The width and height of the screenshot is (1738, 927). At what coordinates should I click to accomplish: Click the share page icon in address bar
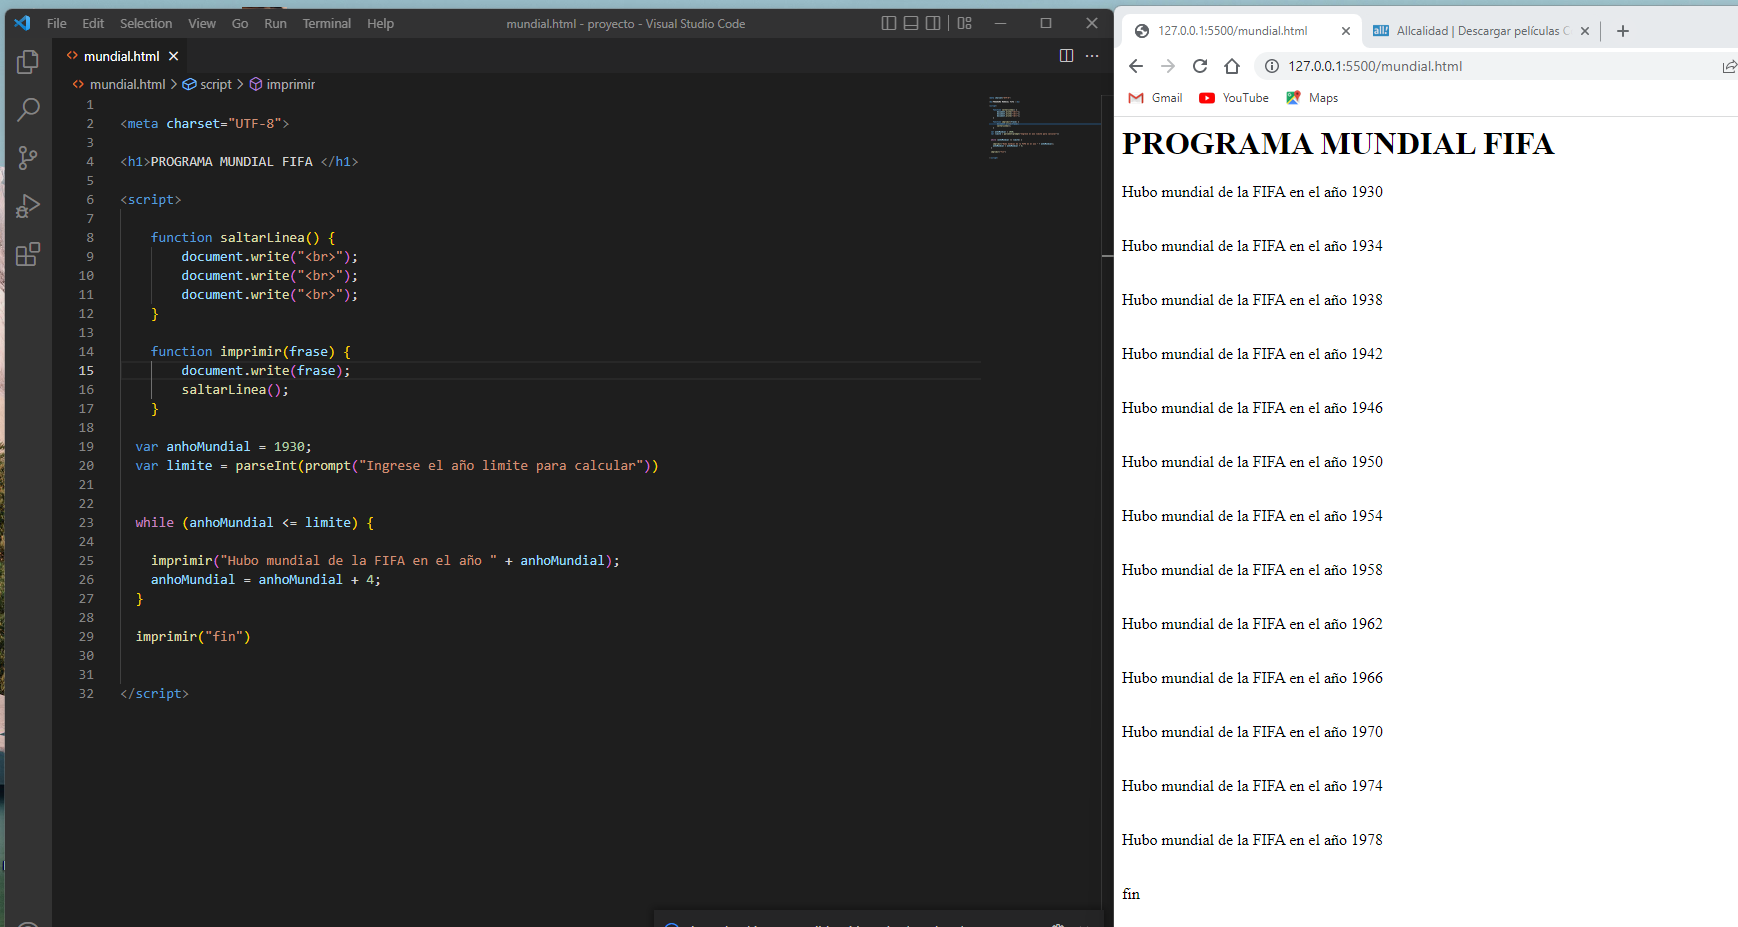1729,66
